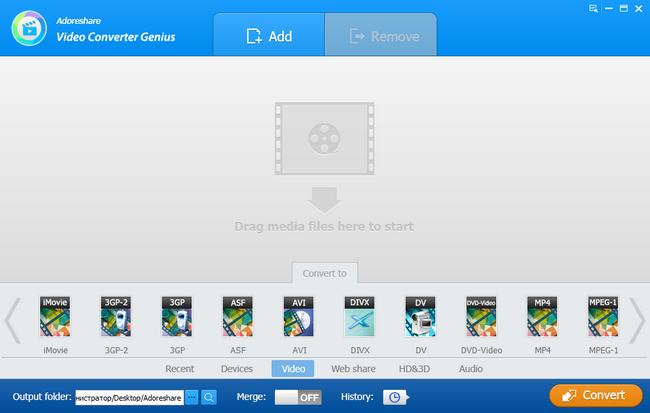Choose the 3GP-2 format icon
650x413 pixels.
[x=116, y=316]
